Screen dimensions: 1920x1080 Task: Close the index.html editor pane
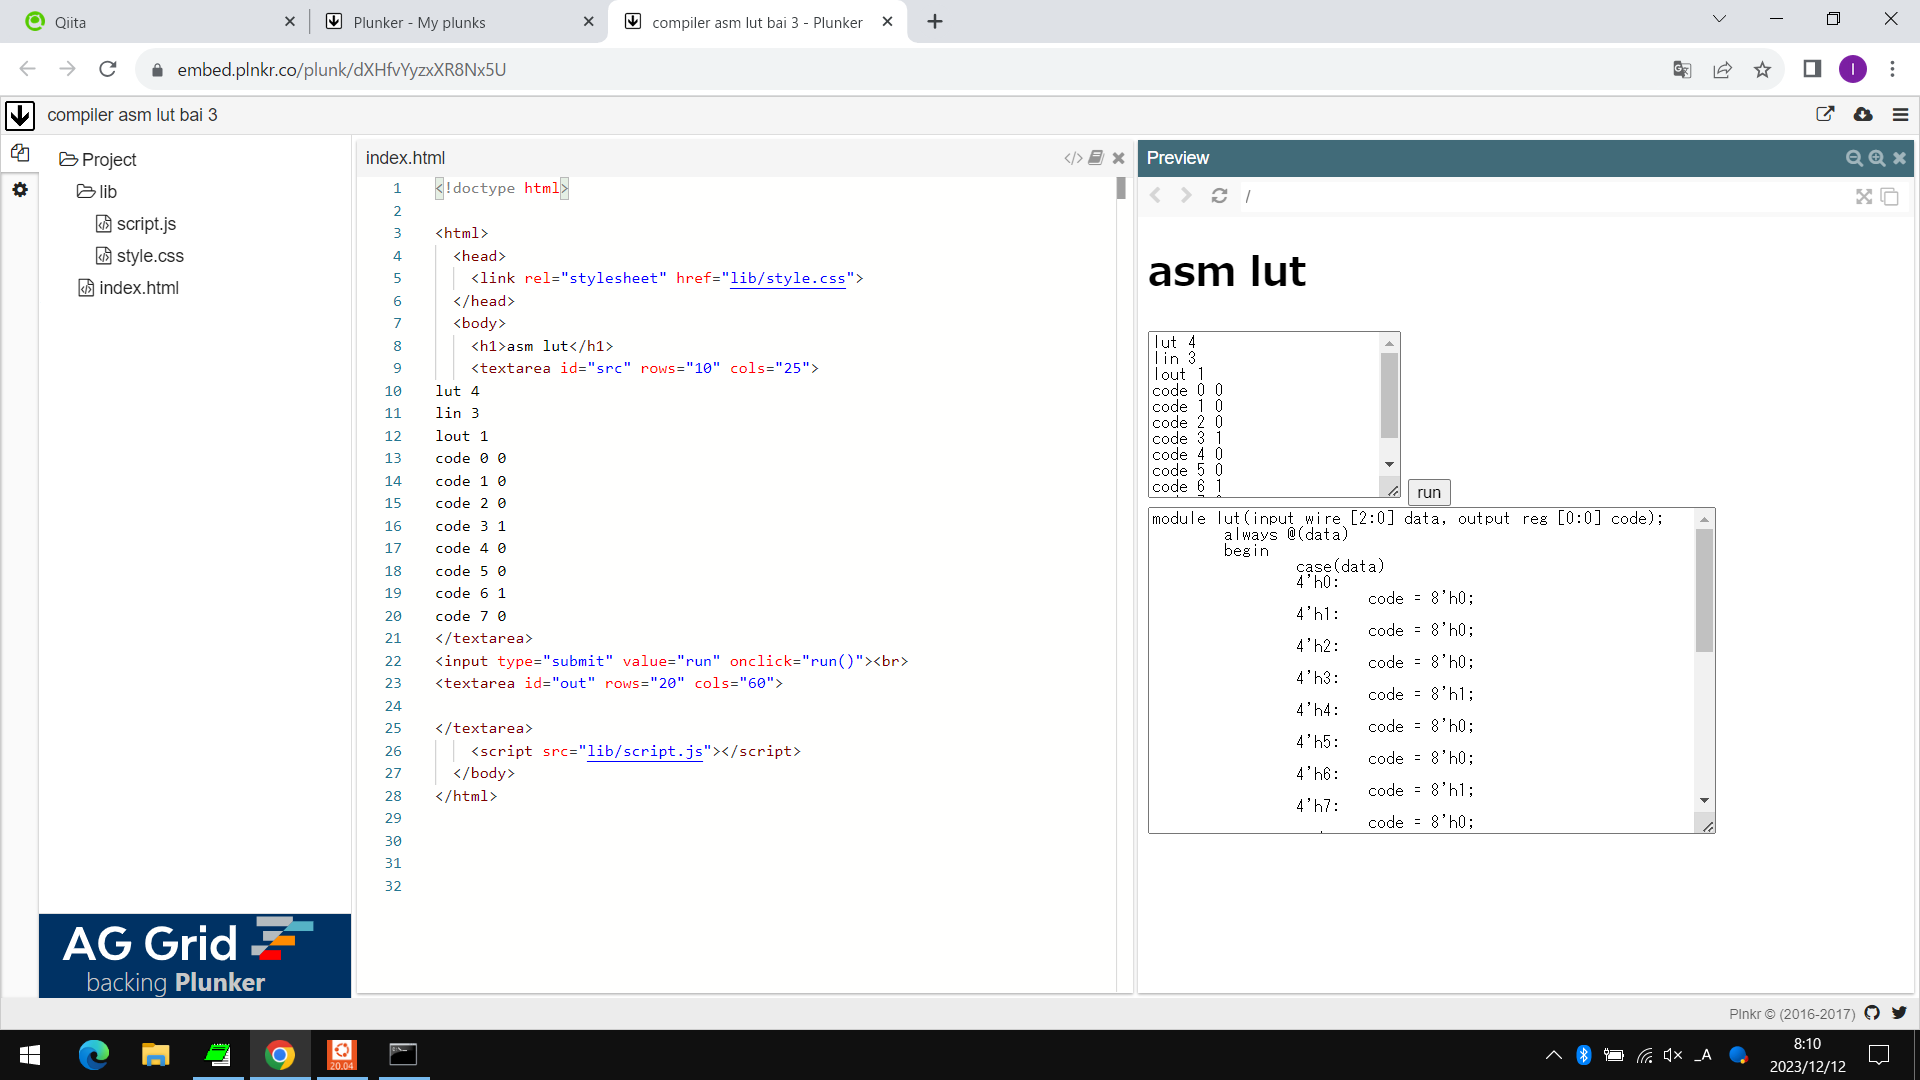(x=1119, y=158)
